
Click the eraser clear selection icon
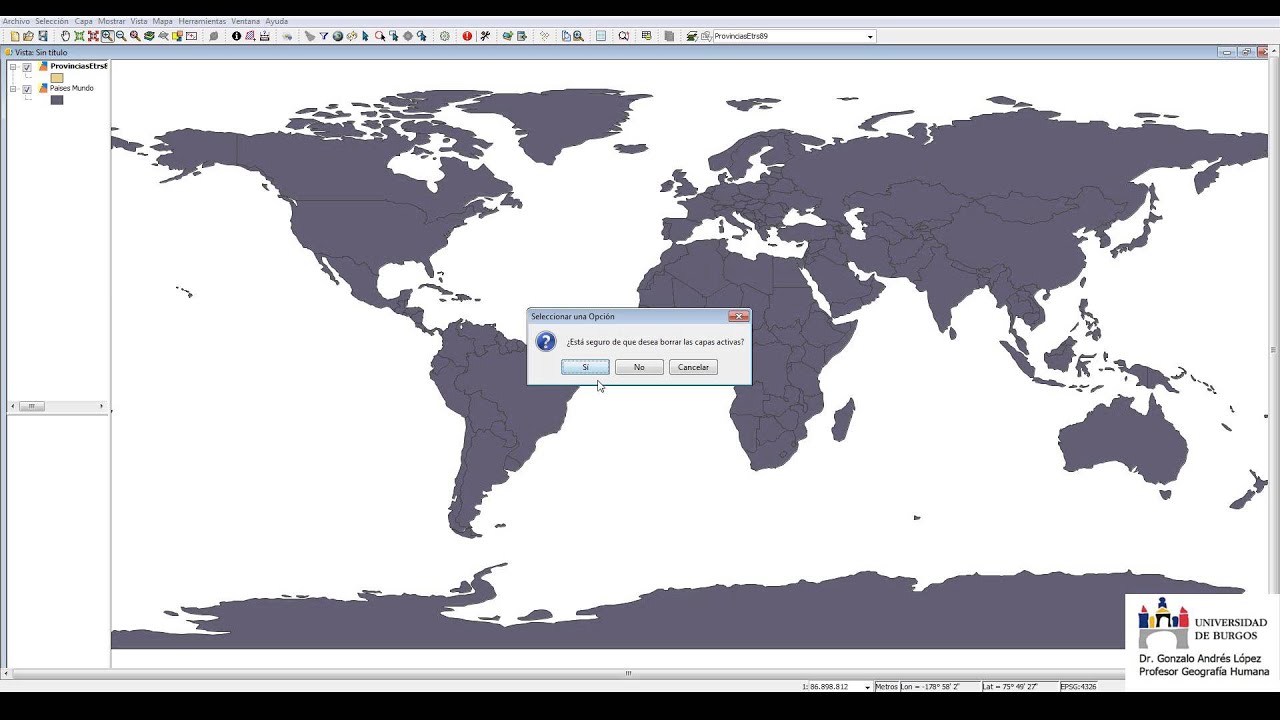pos(310,36)
